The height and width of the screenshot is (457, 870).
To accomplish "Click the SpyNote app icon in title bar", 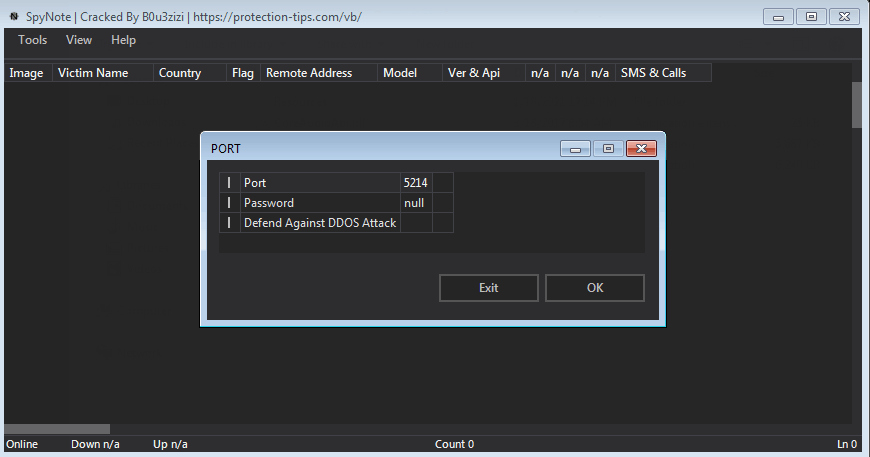I will pyautogui.click(x=14, y=16).
